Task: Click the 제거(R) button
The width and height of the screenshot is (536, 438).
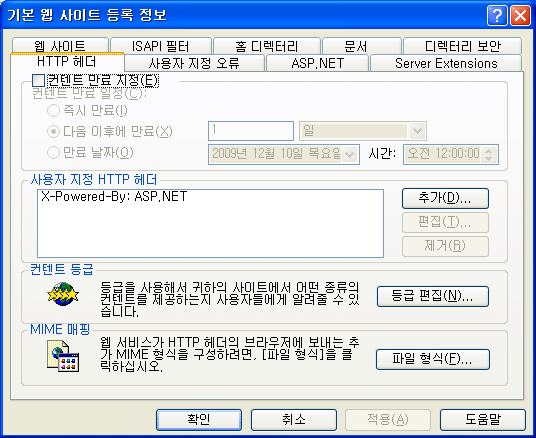Action: coord(445,246)
